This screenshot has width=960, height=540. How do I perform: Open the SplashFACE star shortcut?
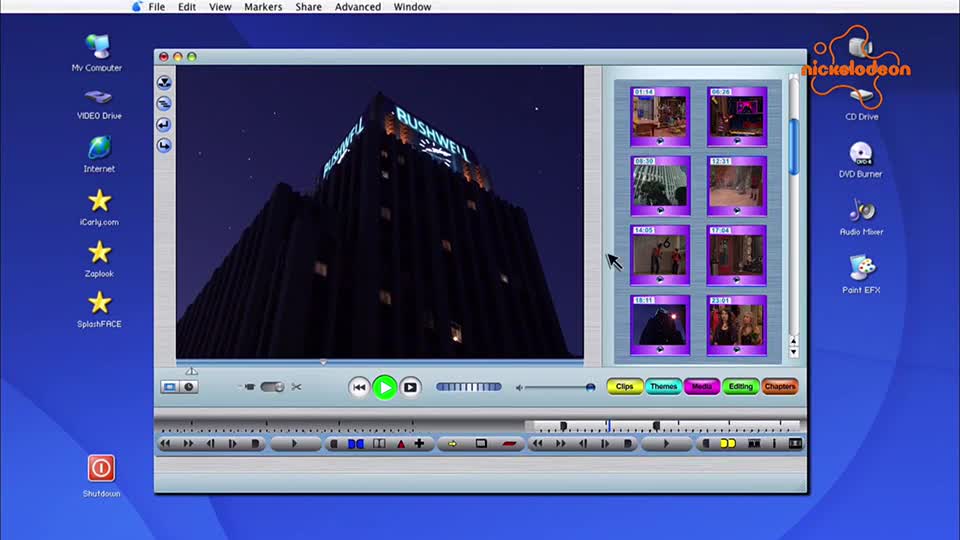[x=99, y=309]
